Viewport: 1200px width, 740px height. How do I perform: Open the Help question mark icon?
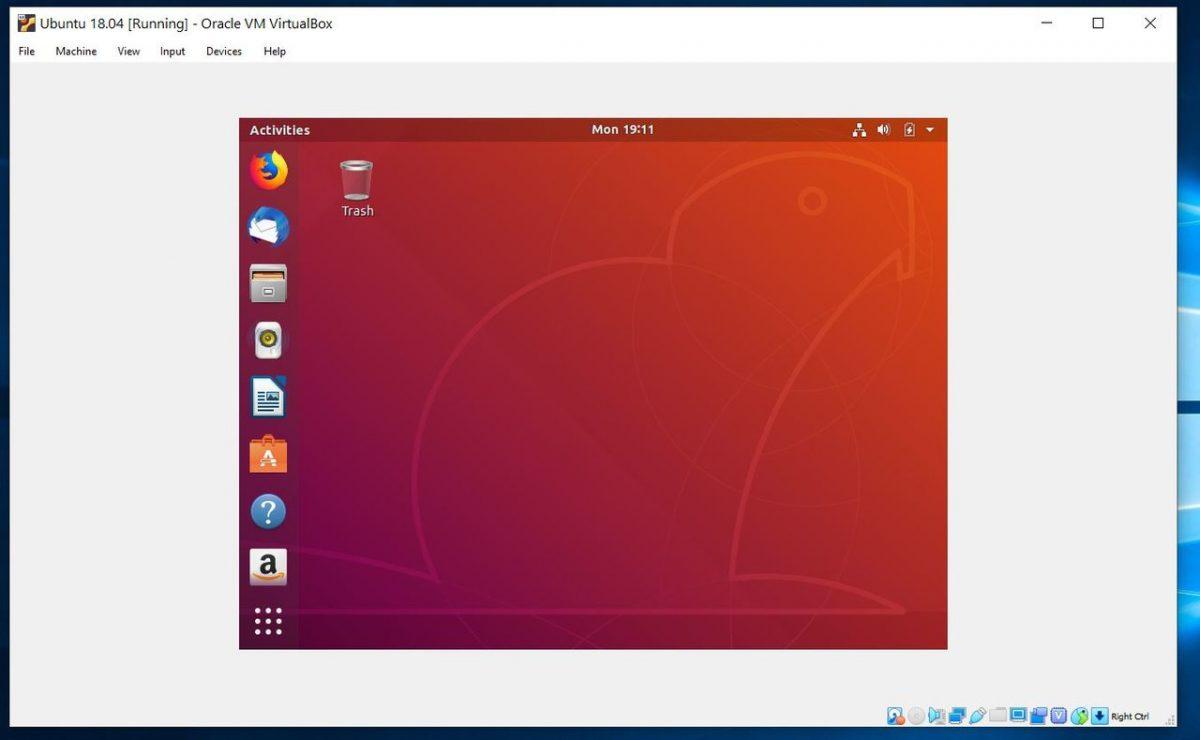click(x=268, y=512)
